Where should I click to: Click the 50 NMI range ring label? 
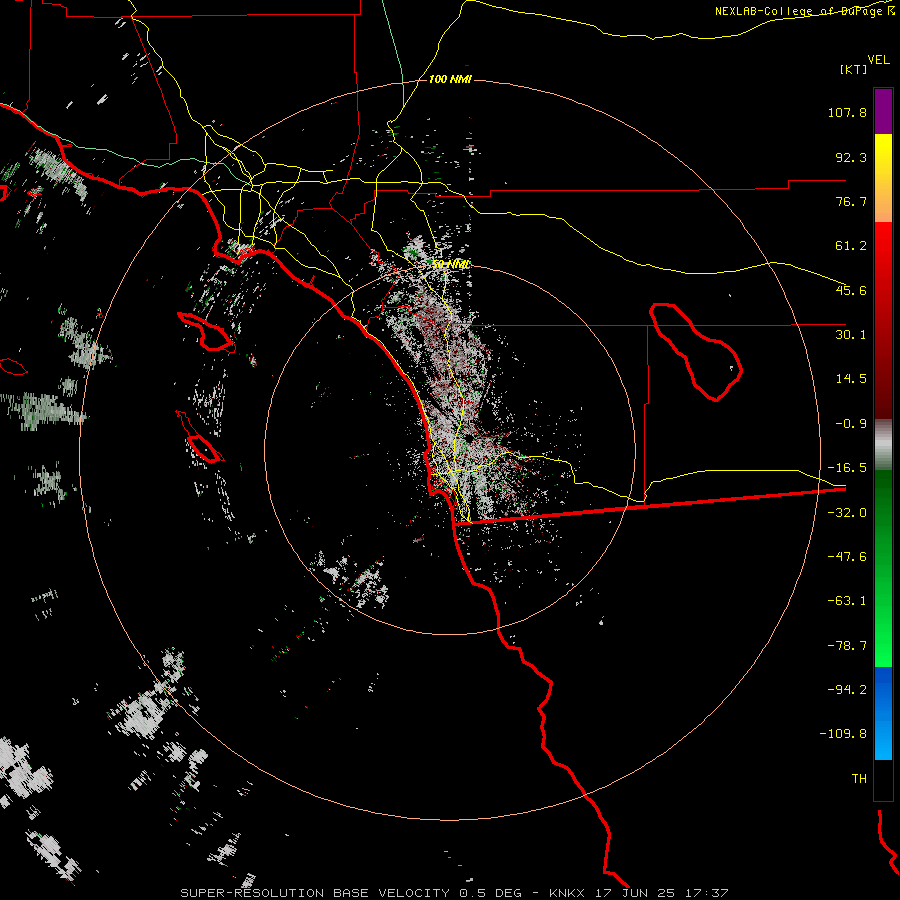(x=451, y=264)
